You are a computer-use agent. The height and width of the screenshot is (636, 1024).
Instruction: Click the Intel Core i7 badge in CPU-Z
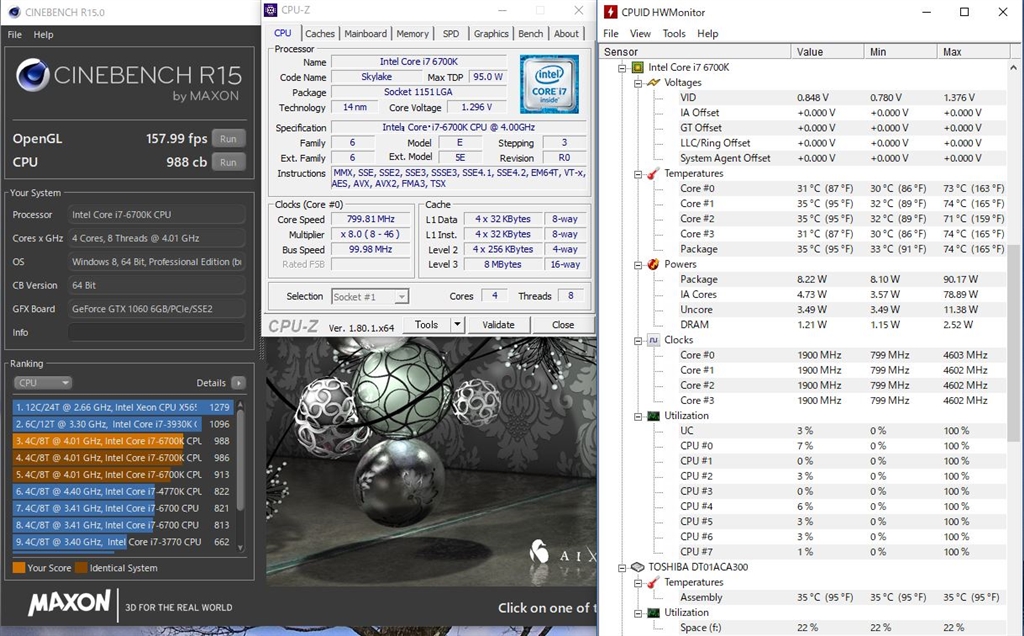coord(549,84)
